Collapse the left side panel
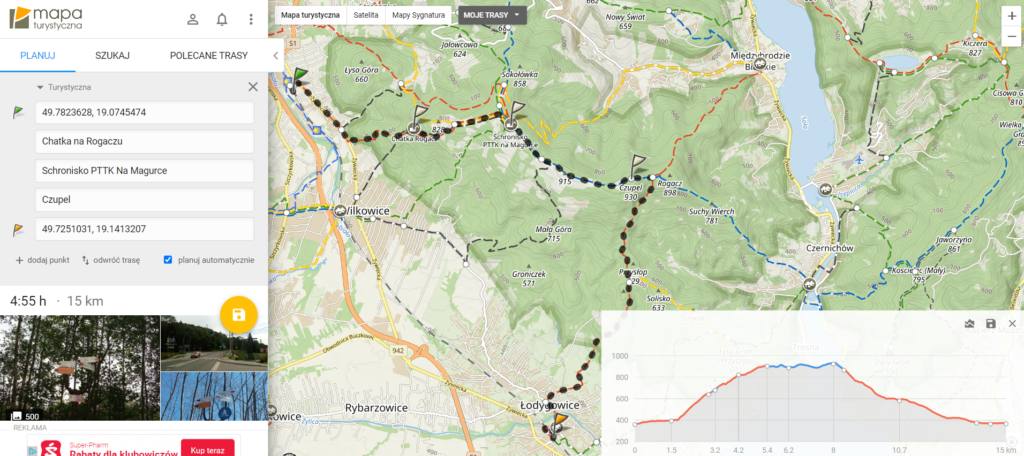The image size is (1024, 456). click(275, 56)
